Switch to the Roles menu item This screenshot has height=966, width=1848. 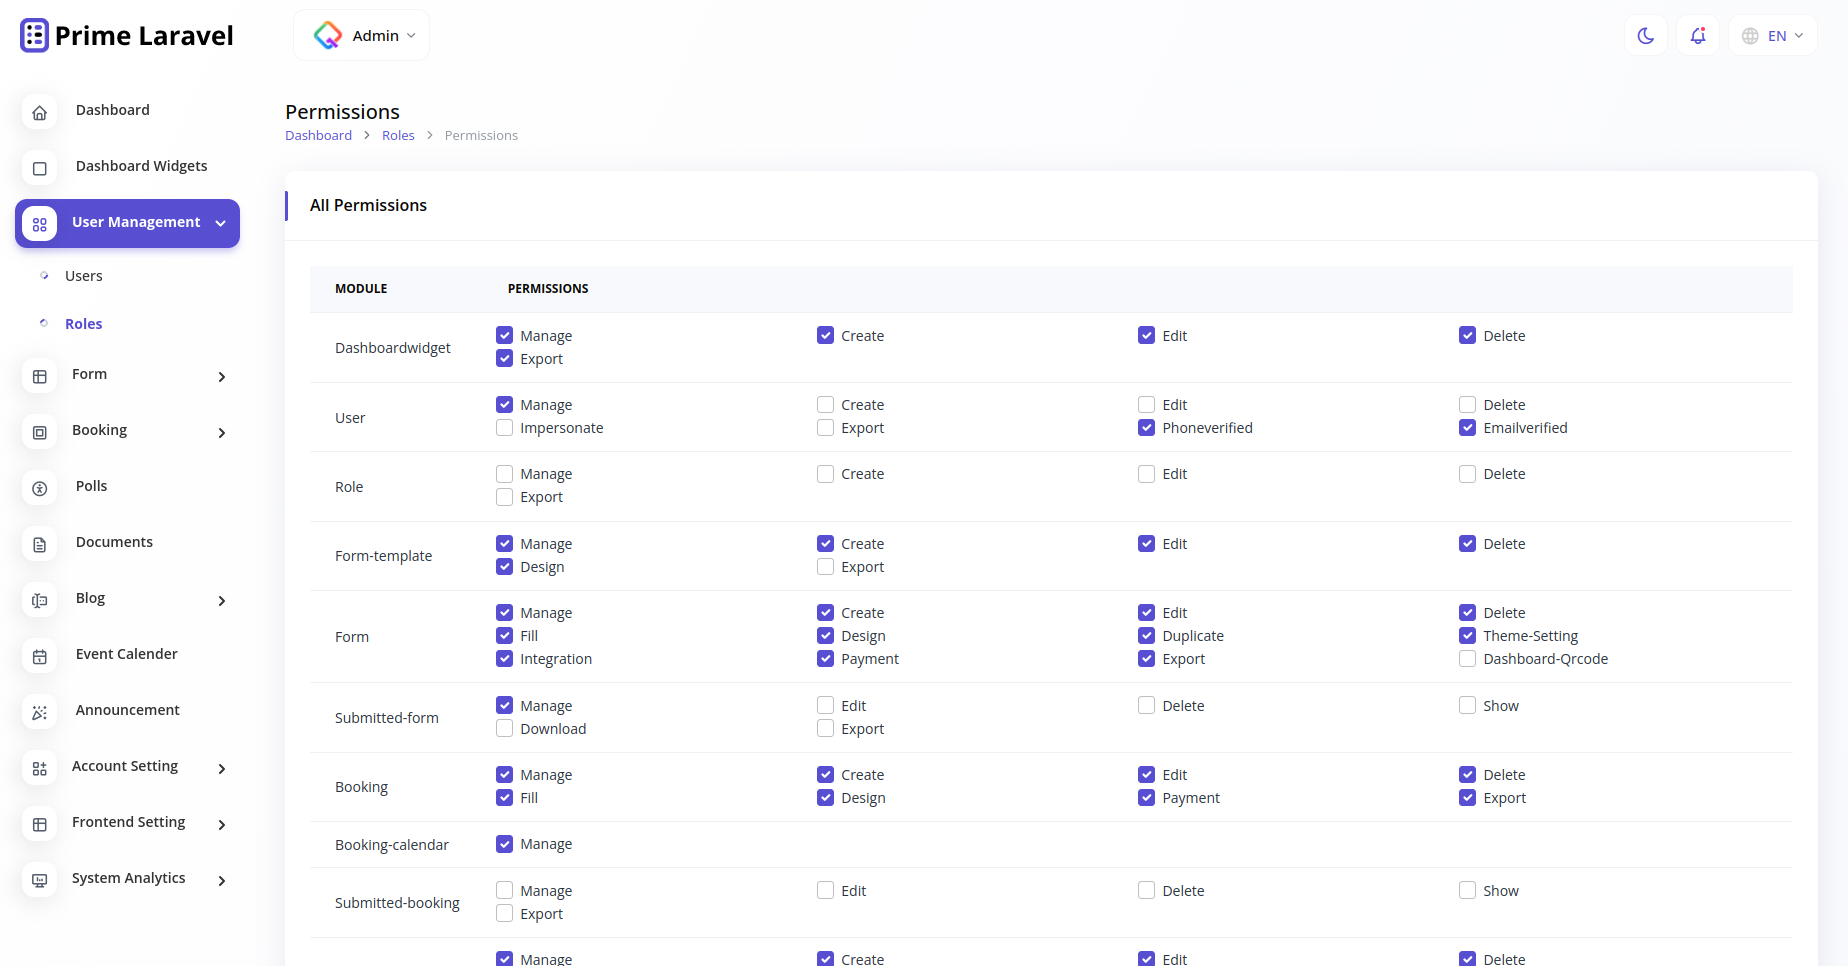point(83,323)
